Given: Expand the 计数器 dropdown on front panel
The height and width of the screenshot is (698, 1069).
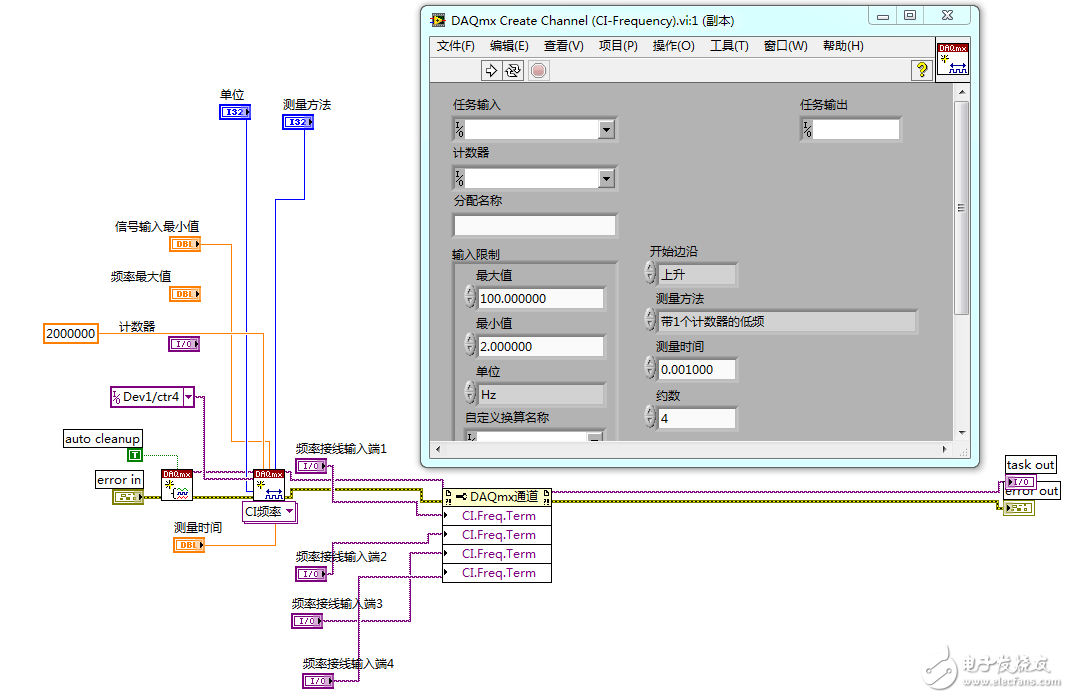Looking at the screenshot, I should pos(606,178).
